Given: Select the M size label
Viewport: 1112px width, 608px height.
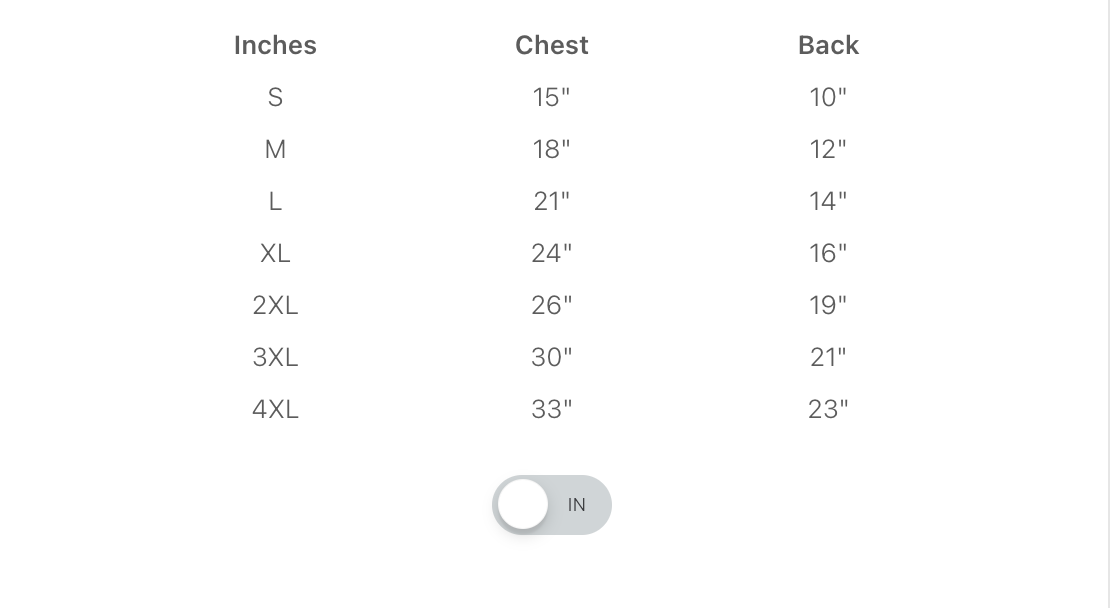Looking at the screenshot, I should (x=275, y=149).
